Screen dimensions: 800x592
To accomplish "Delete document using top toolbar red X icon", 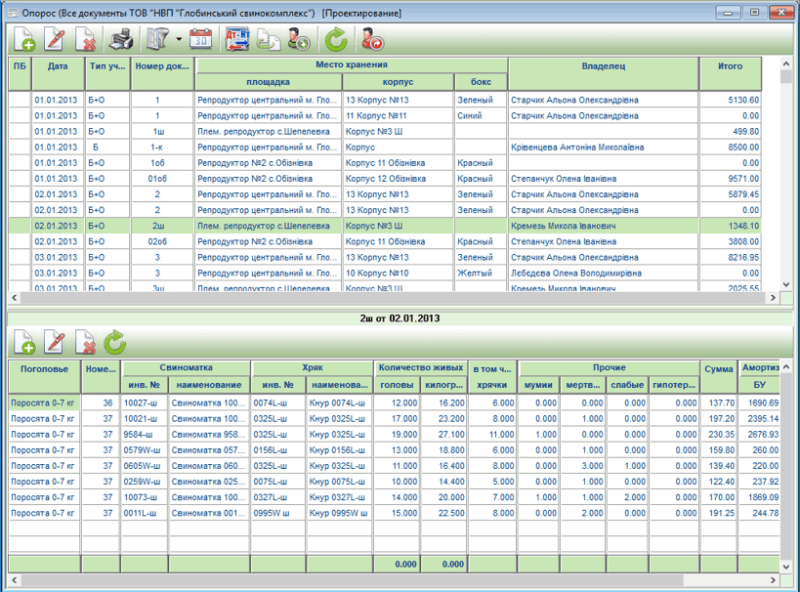I will (x=86, y=40).
